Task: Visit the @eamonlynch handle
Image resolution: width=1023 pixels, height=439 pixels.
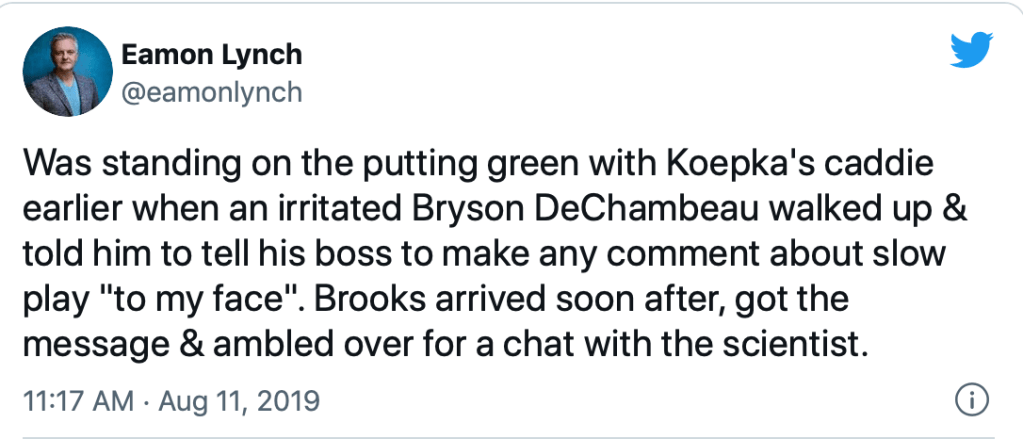Action: pos(211,92)
